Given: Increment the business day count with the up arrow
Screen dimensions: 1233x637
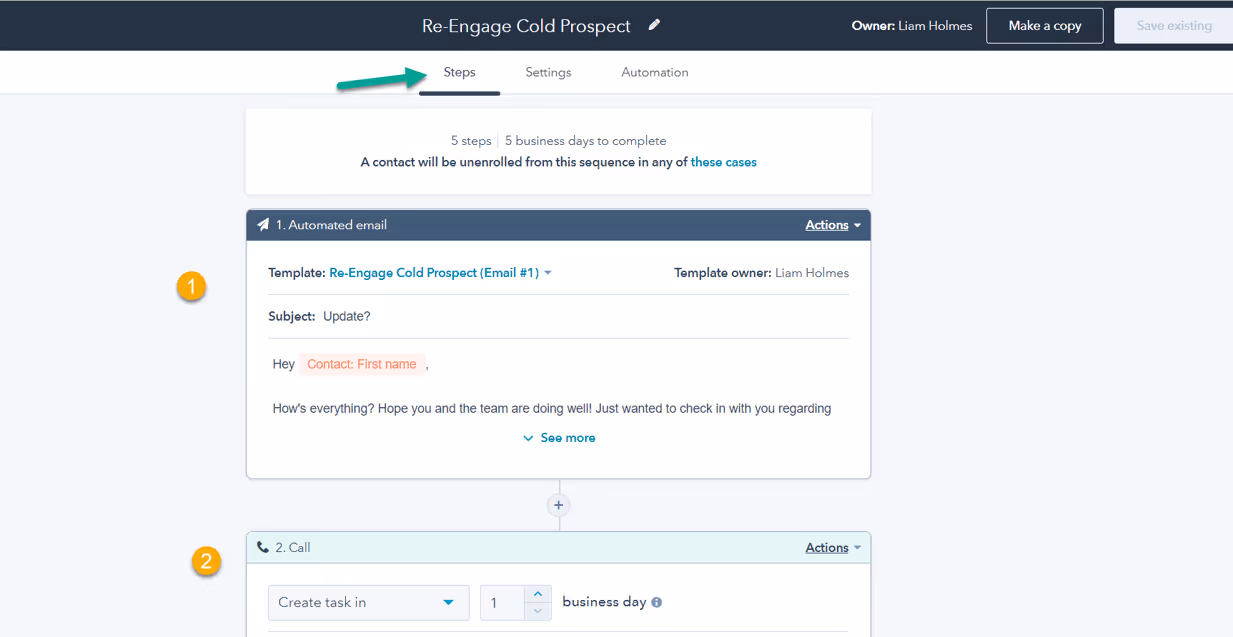Looking at the screenshot, I should point(536,594).
